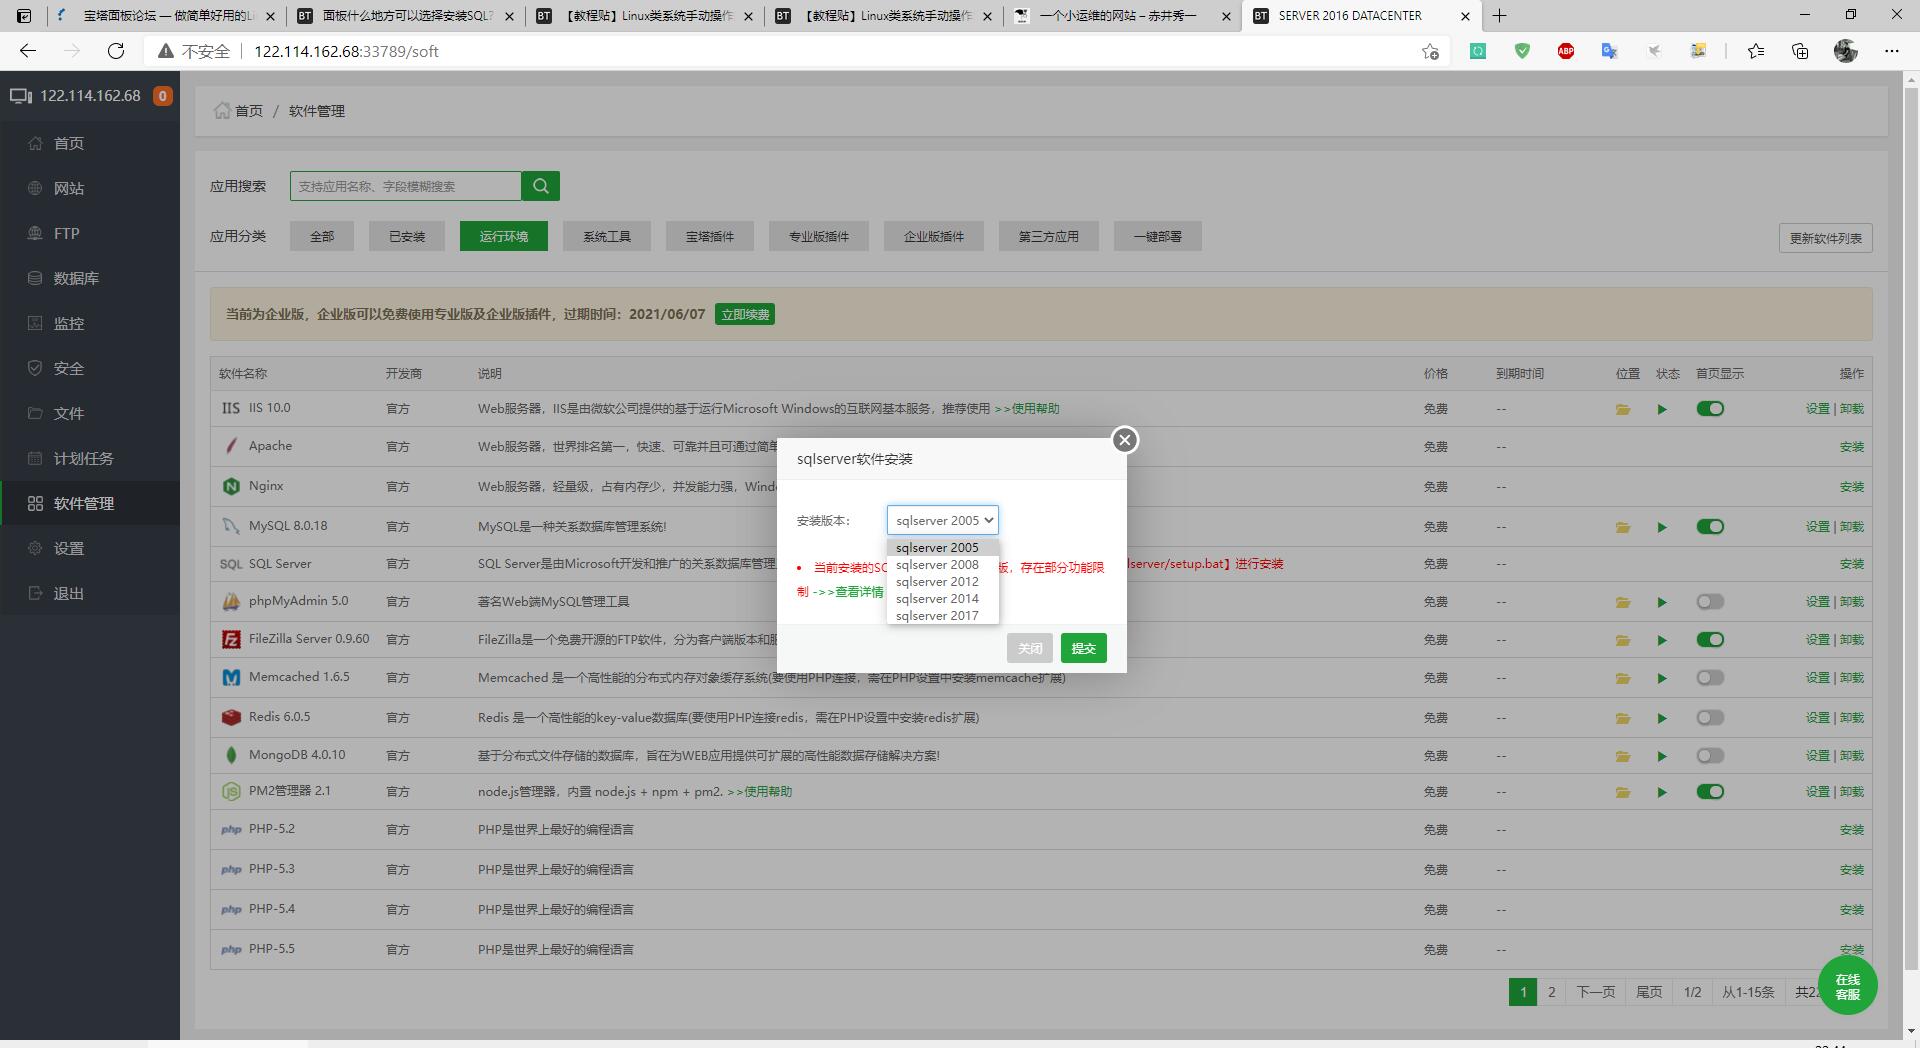The width and height of the screenshot is (1920, 1048).
Task: Open 网站 in the sidebar
Action: click(x=90, y=188)
